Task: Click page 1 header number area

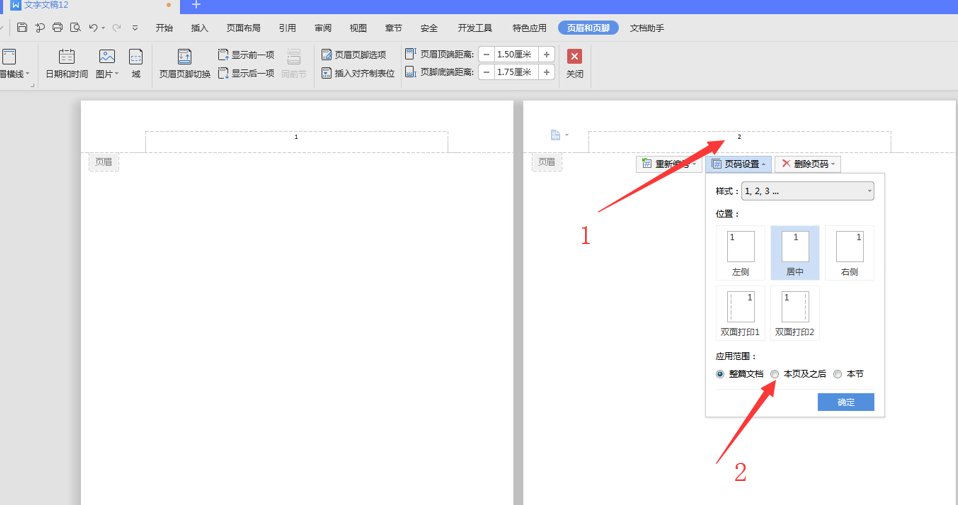Action: [x=296, y=142]
